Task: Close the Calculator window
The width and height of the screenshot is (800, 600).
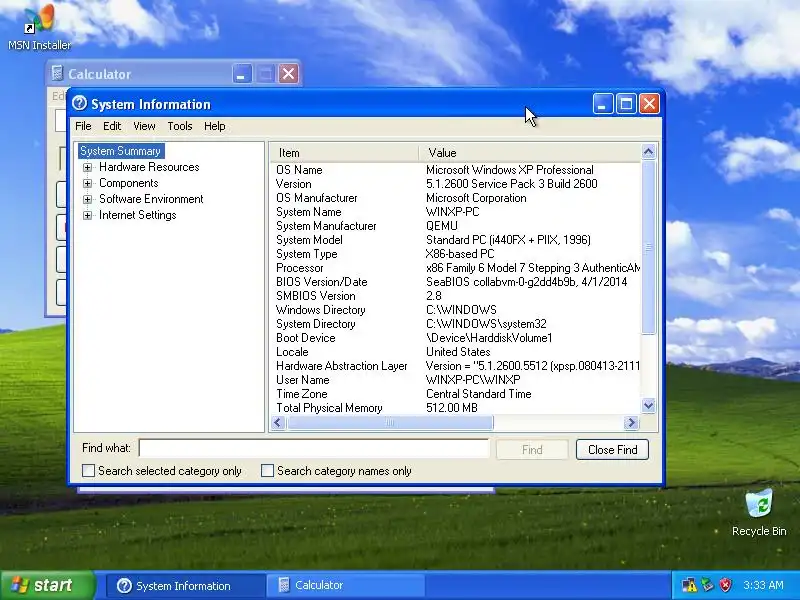Action: pos(288,74)
